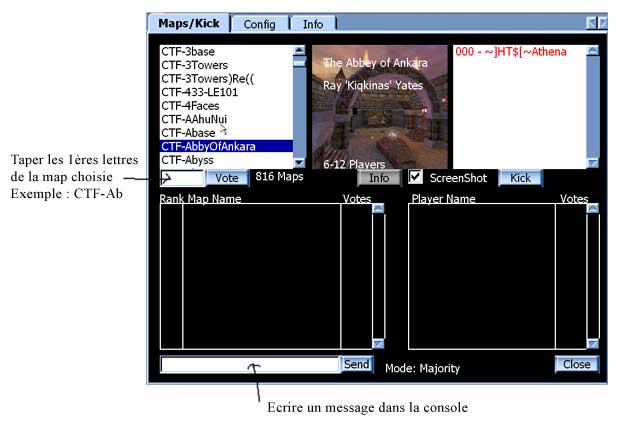Focus the chat message input field

click(x=250, y=364)
